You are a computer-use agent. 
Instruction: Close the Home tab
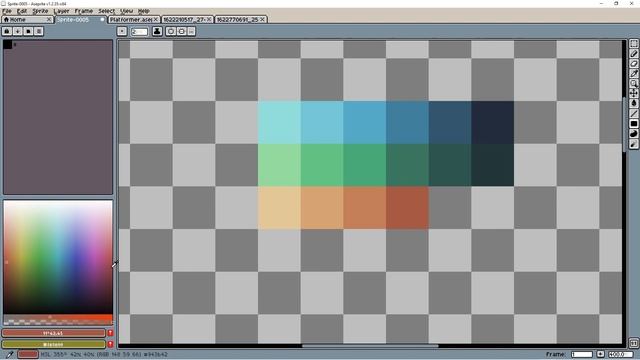49,19
